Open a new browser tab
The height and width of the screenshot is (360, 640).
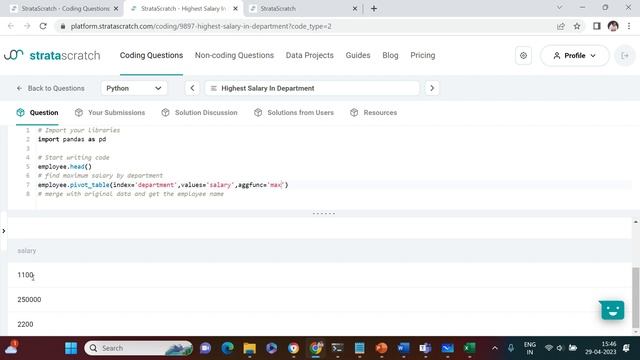374,9
